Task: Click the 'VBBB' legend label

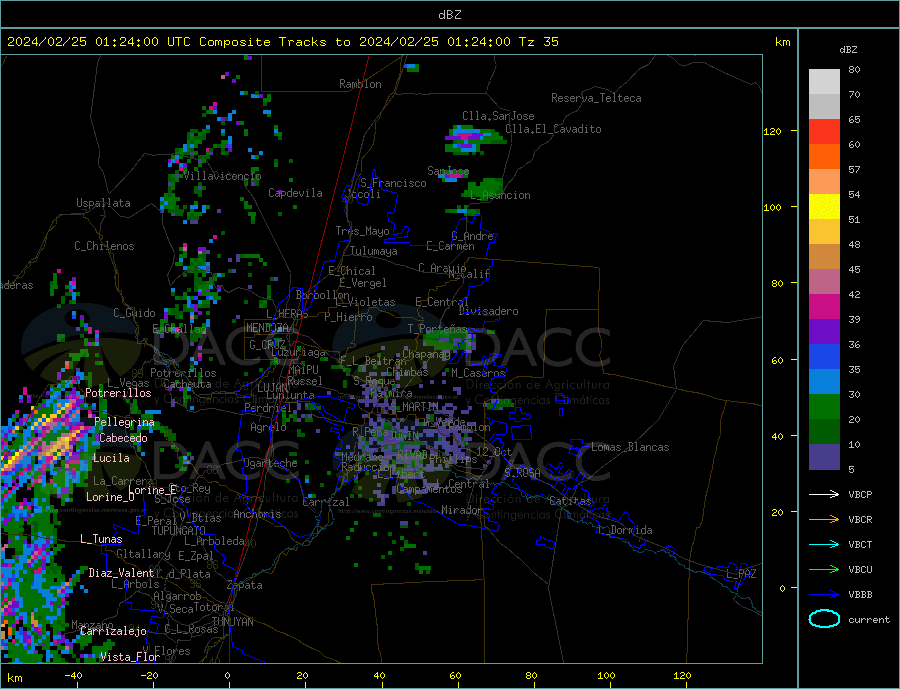Action: (x=860, y=595)
